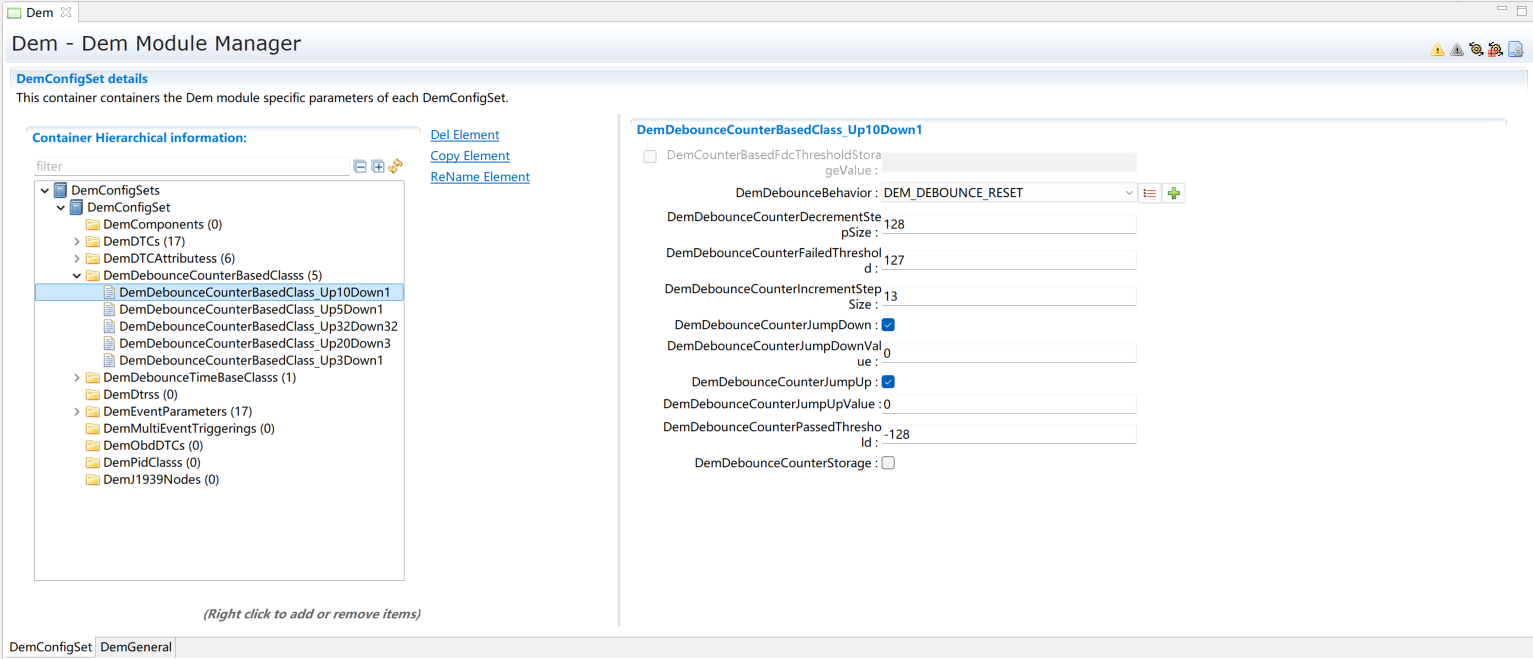The height and width of the screenshot is (659, 1533).
Task: Click the ReName Element link
Action: 479,177
